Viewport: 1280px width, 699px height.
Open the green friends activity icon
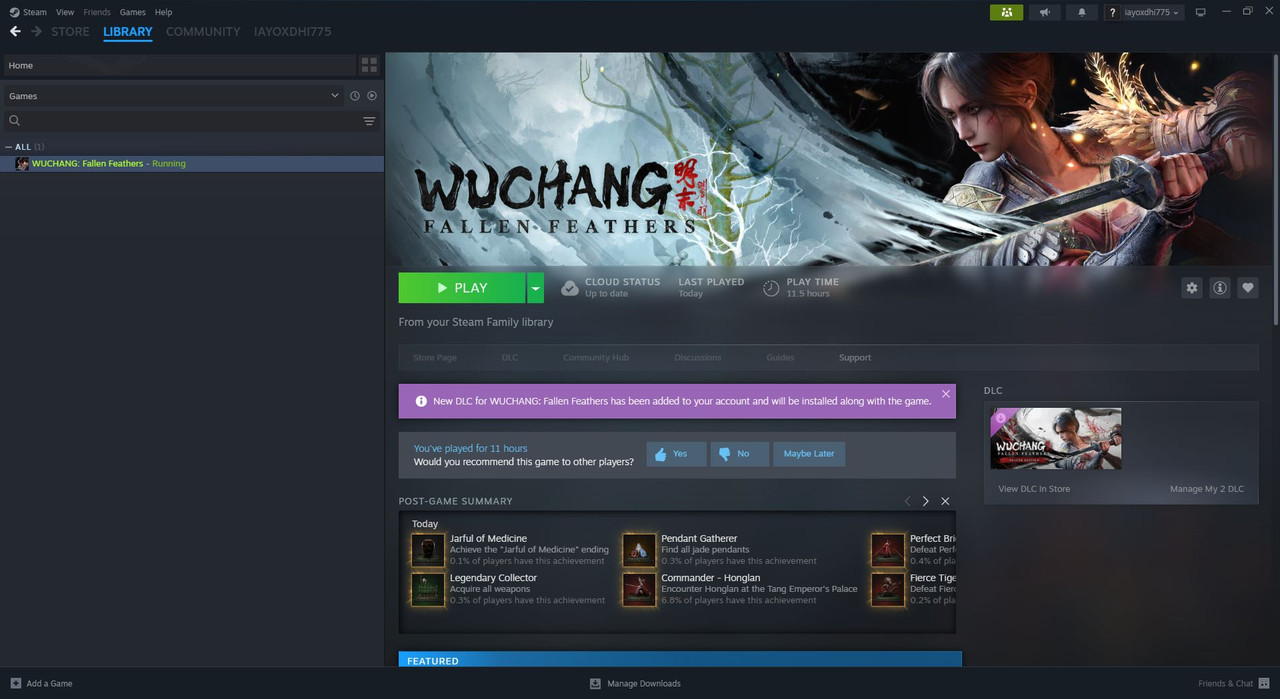pos(1006,12)
